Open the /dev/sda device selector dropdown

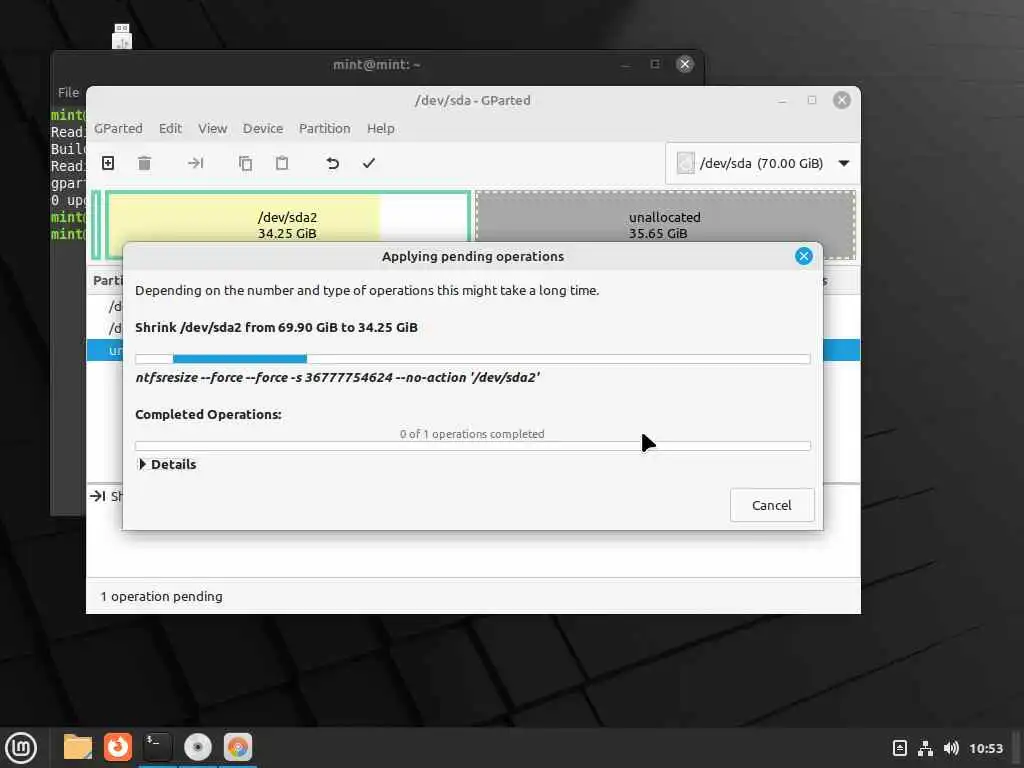[x=762, y=163]
